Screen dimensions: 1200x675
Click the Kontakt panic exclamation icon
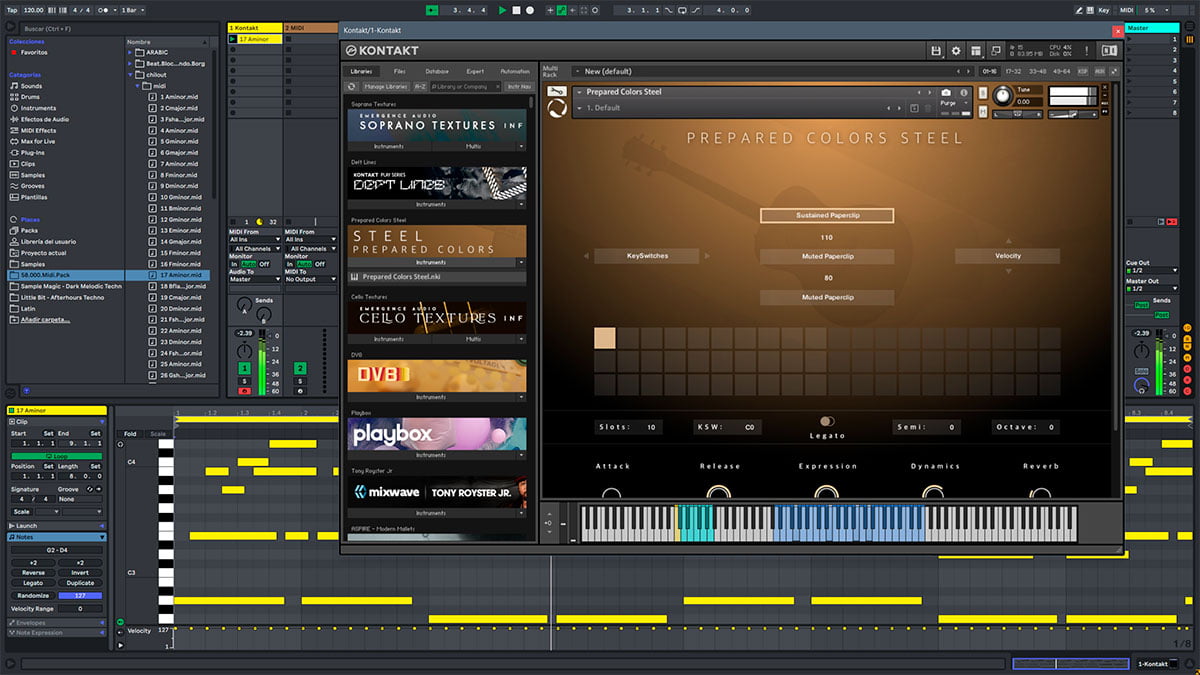pos(1089,51)
